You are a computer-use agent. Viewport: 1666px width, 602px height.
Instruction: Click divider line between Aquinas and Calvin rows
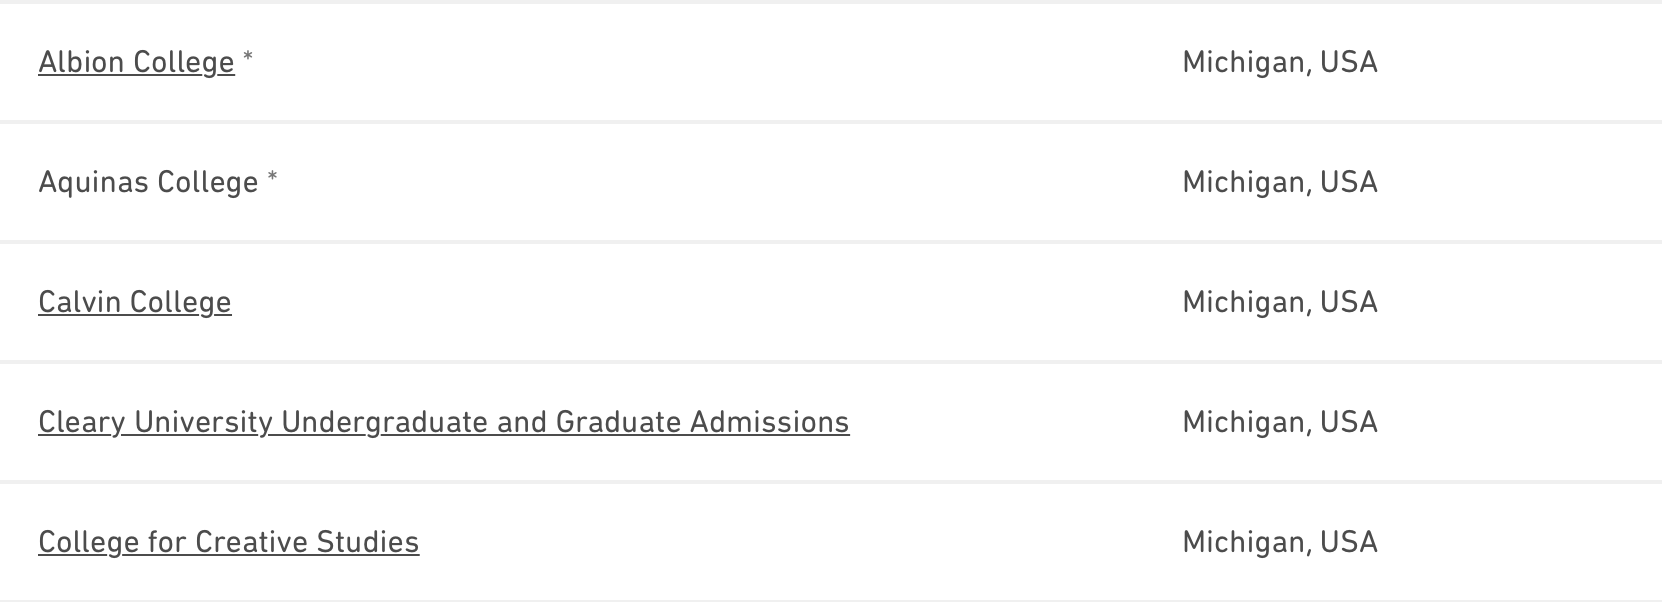tap(831, 241)
